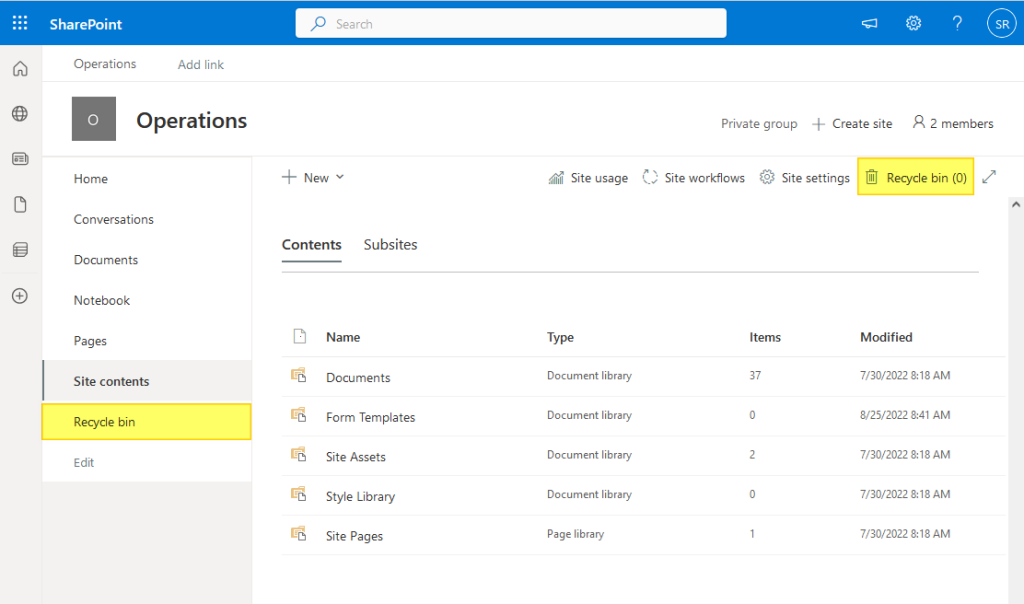Open Notebook in left navigation
The image size is (1024, 604).
point(102,300)
